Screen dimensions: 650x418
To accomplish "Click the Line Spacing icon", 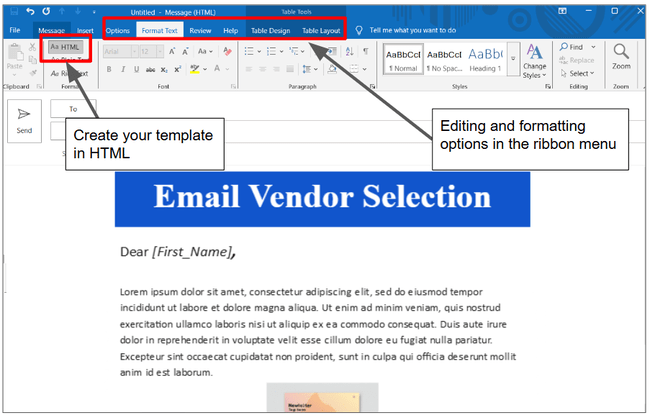I will 306,69.
